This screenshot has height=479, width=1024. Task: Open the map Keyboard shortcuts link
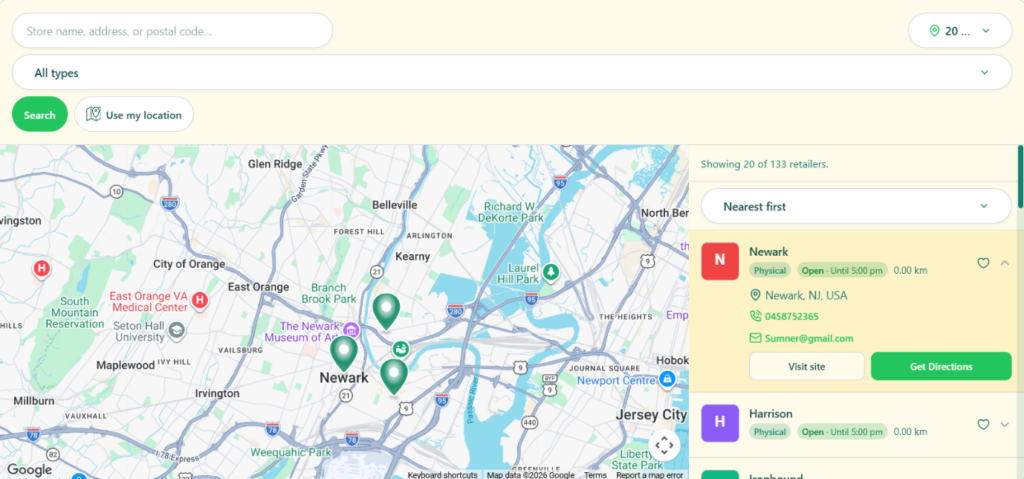442,475
